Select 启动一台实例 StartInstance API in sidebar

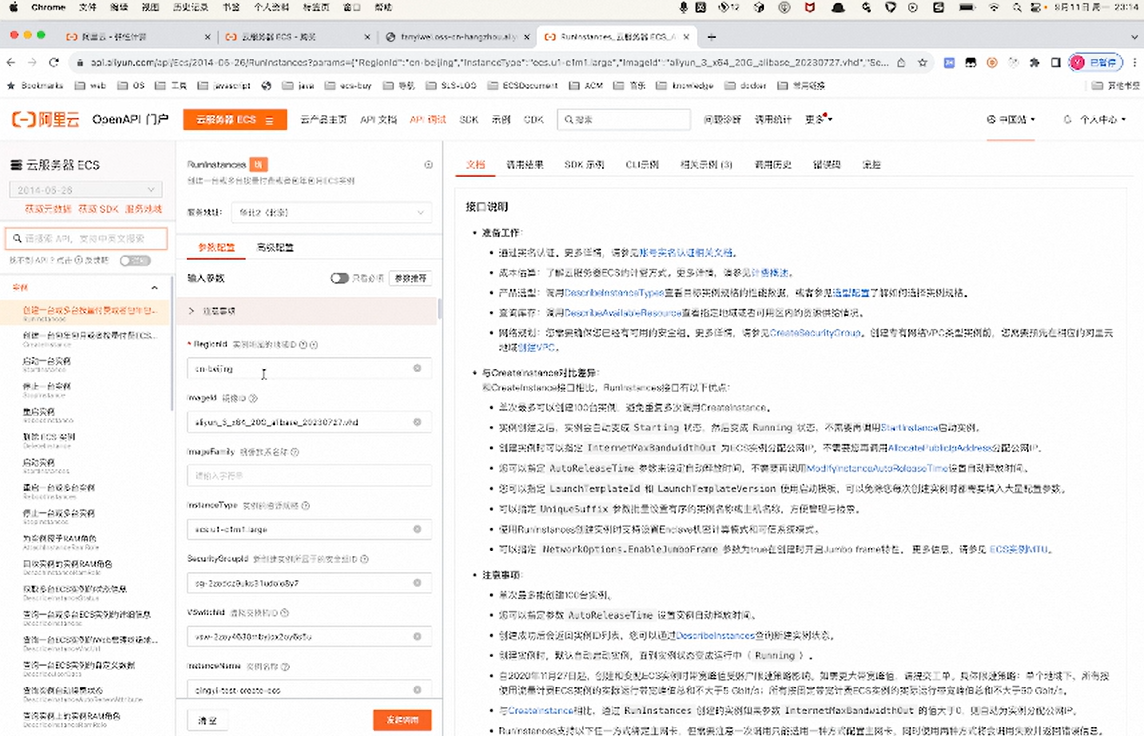[47, 364]
